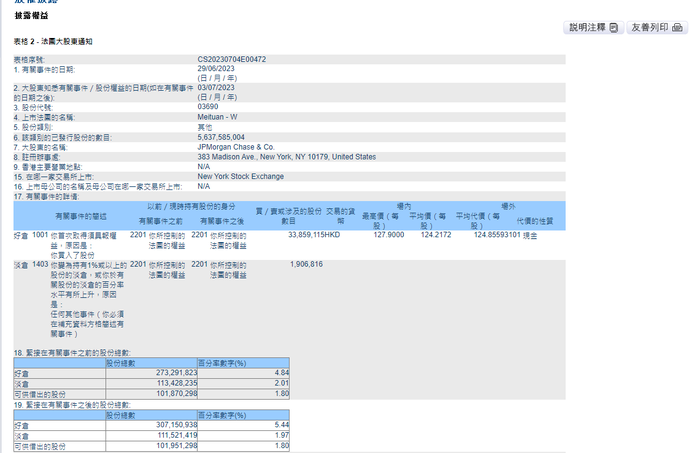
Task: Click section 19 heading 緊接在有關事件之後的股份總數
Action: 72,405
